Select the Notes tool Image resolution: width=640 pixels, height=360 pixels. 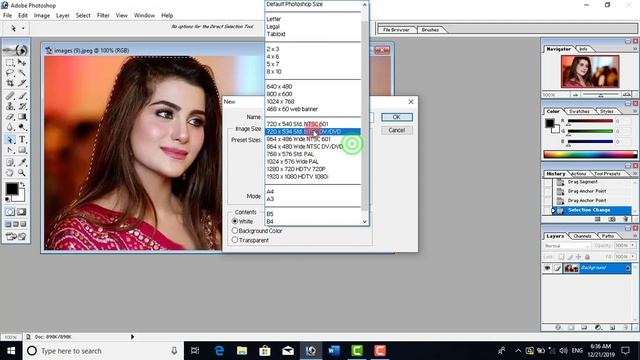[10, 162]
